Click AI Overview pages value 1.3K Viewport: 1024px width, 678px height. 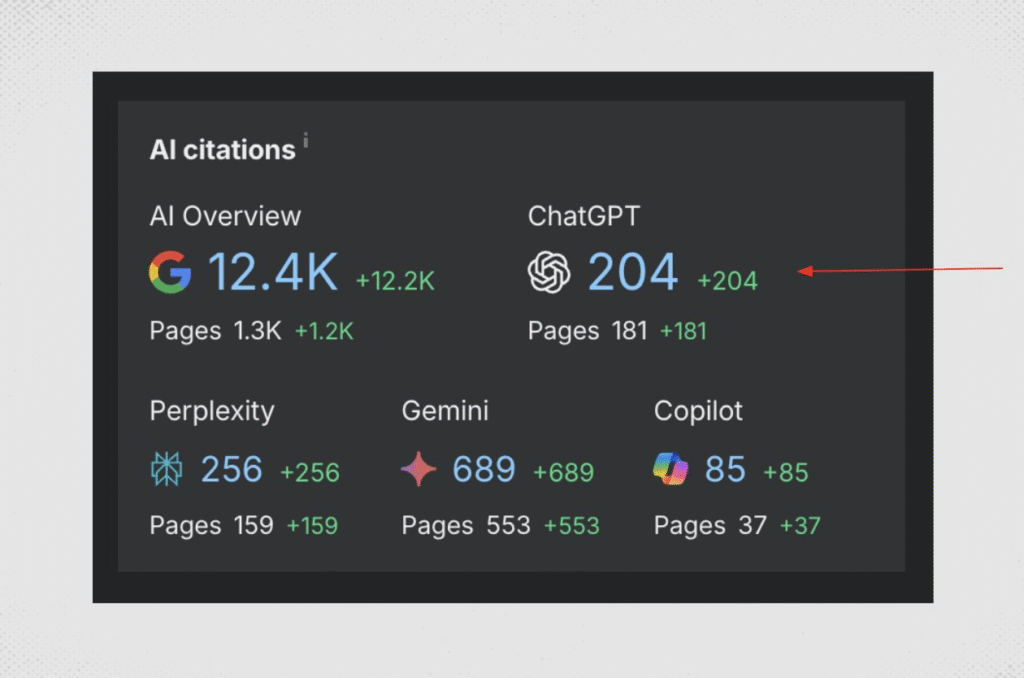click(257, 331)
